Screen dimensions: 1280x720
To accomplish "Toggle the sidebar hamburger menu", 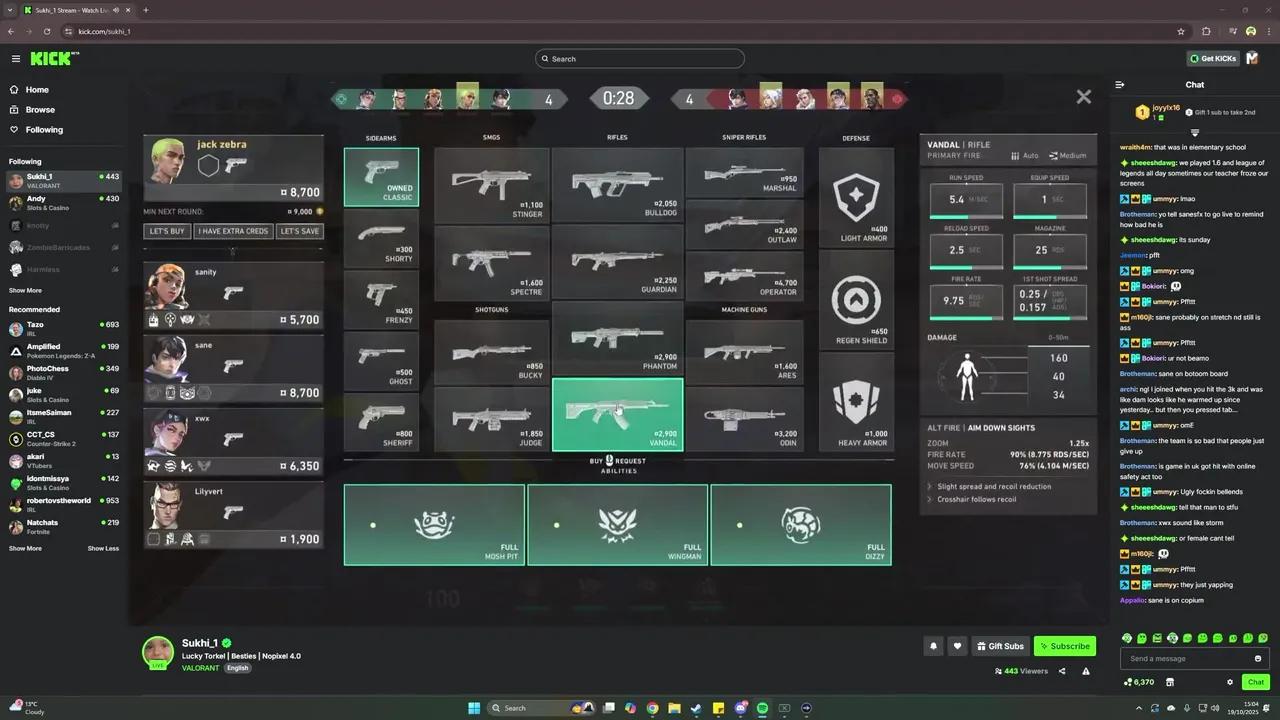I will [16, 59].
